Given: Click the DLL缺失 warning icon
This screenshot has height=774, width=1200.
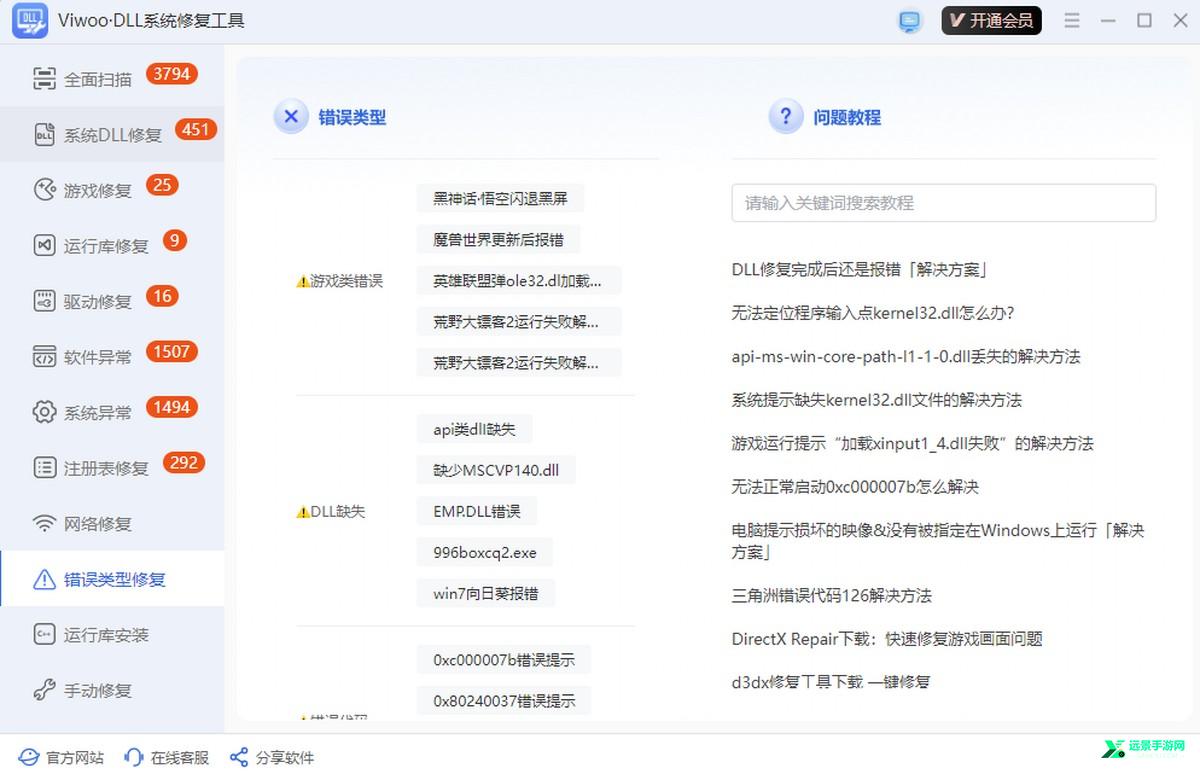Looking at the screenshot, I should point(303,512).
